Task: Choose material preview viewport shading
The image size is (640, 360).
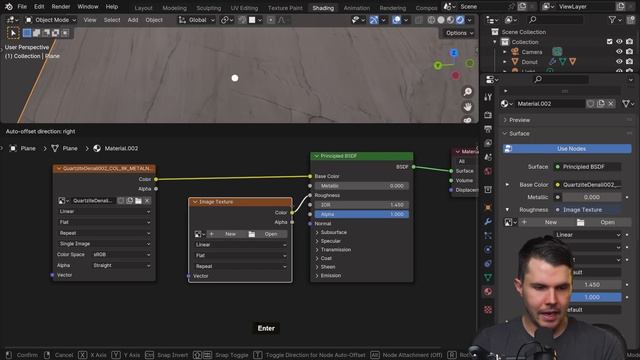Action: 450,20
